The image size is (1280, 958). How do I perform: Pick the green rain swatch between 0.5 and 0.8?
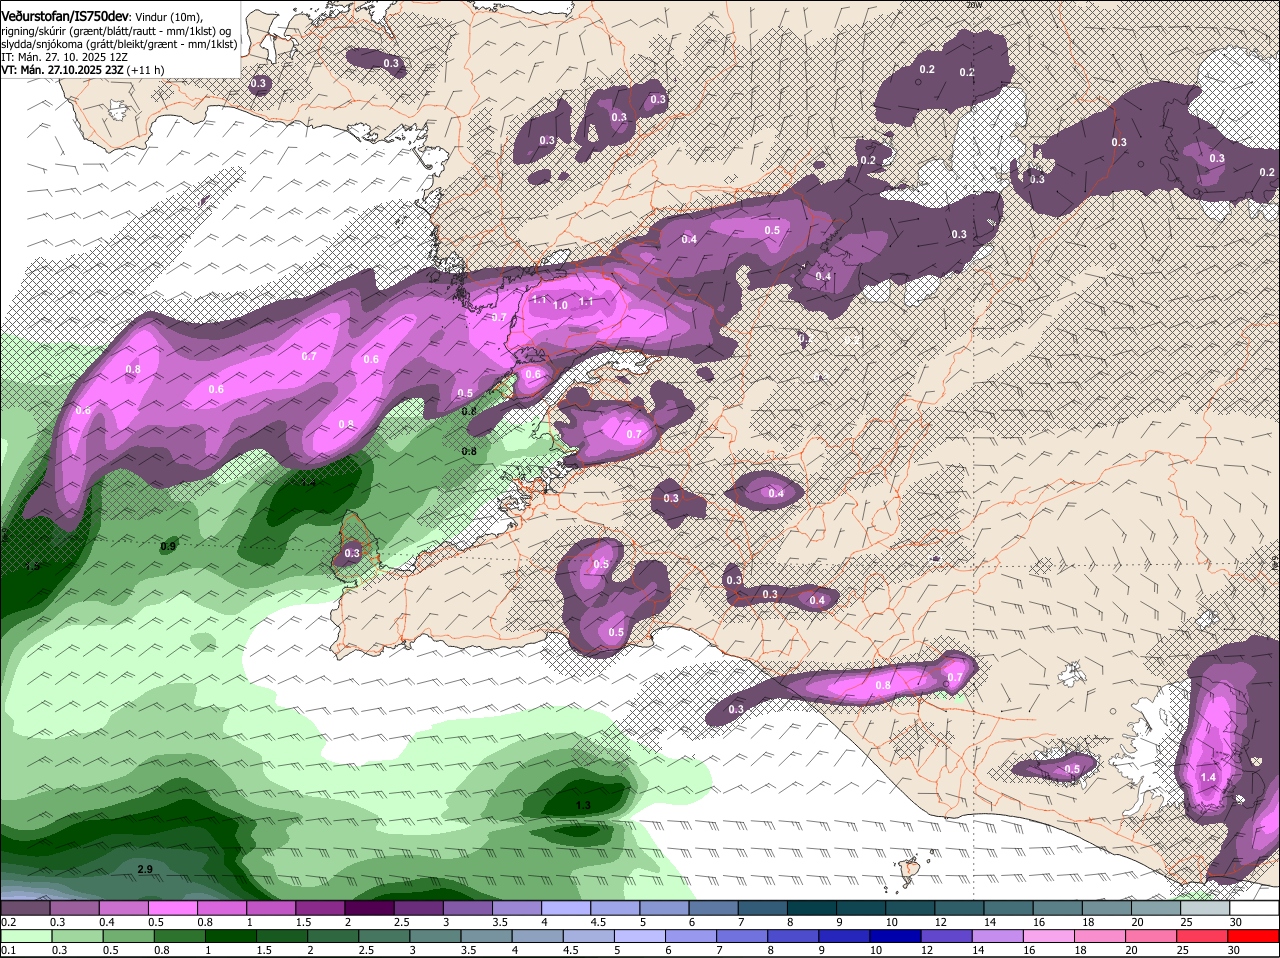tap(127, 937)
